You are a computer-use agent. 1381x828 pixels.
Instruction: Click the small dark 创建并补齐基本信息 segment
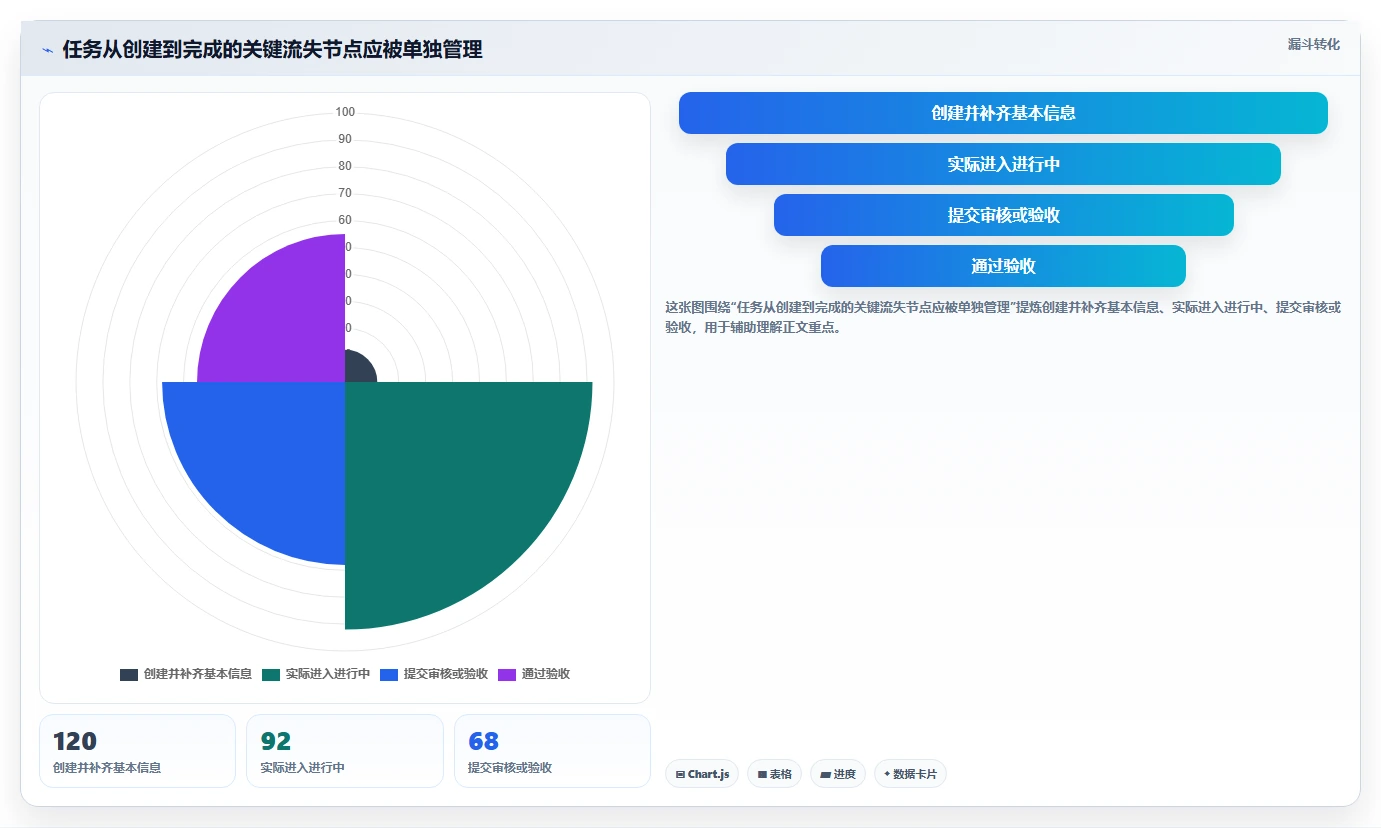tap(357, 369)
